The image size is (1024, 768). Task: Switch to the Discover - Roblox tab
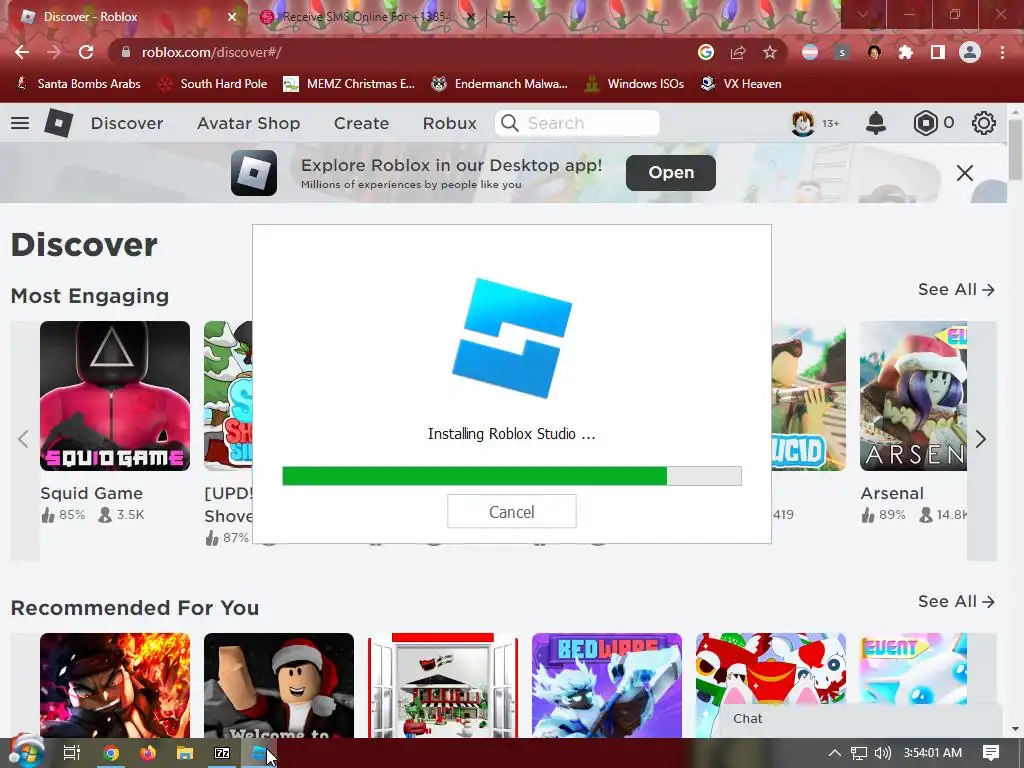(124, 16)
